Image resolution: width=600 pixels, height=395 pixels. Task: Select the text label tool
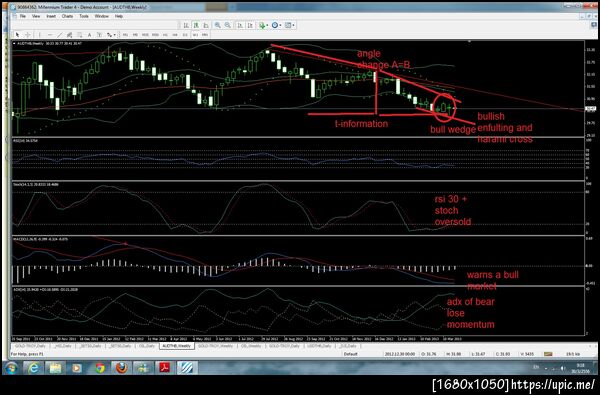click(99, 35)
